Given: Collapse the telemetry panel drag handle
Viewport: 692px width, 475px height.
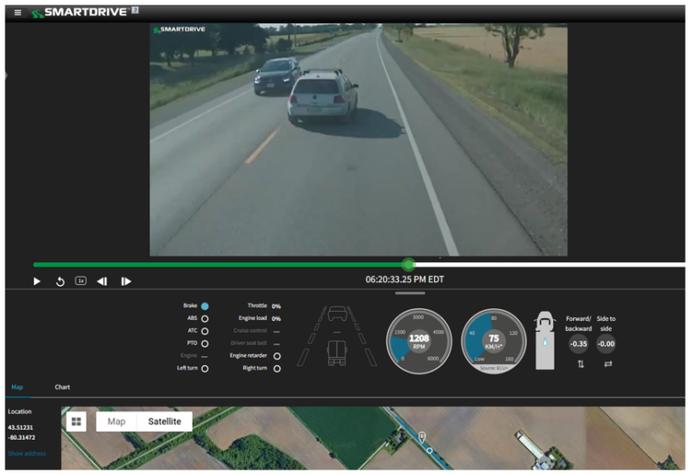Looking at the screenshot, I should [410, 293].
